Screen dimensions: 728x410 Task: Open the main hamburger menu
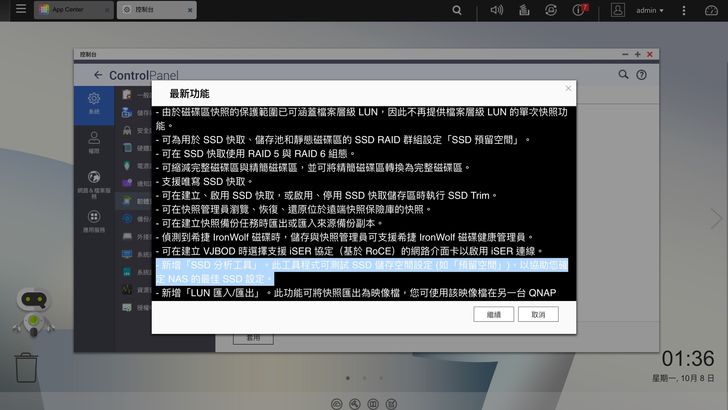tap(20, 9)
